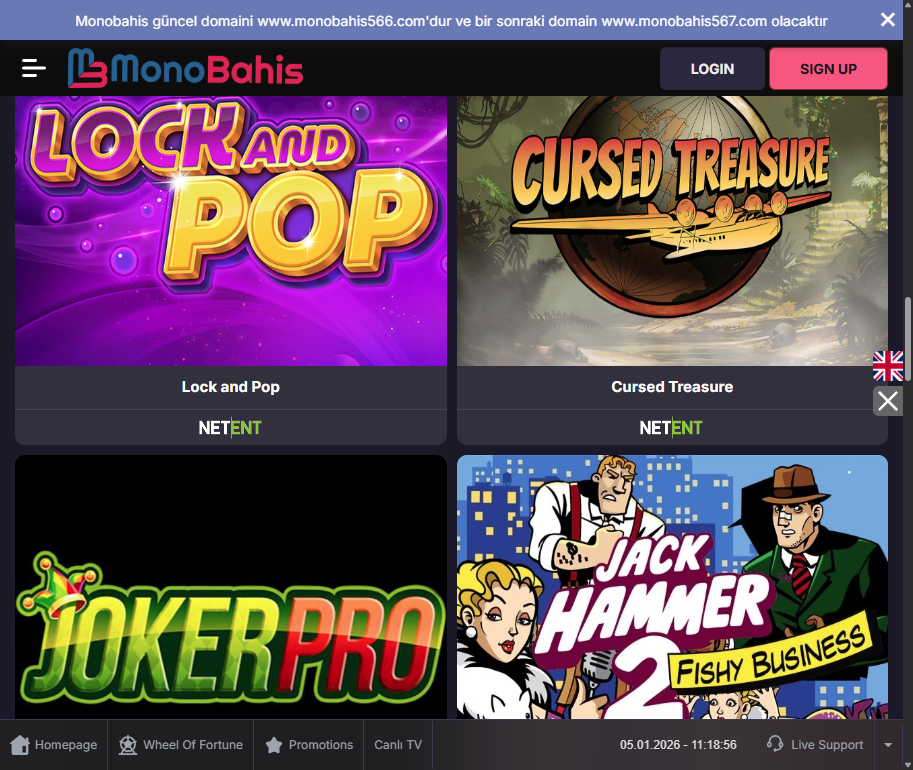Click the Lock and Pop title link
Screen dimensions: 913x770
(x=231, y=387)
